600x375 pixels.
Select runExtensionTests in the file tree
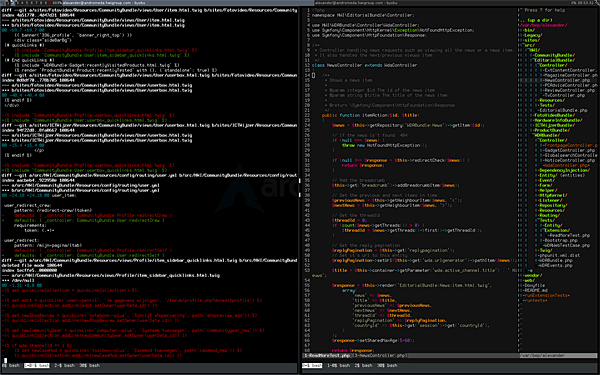(x=546, y=295)
